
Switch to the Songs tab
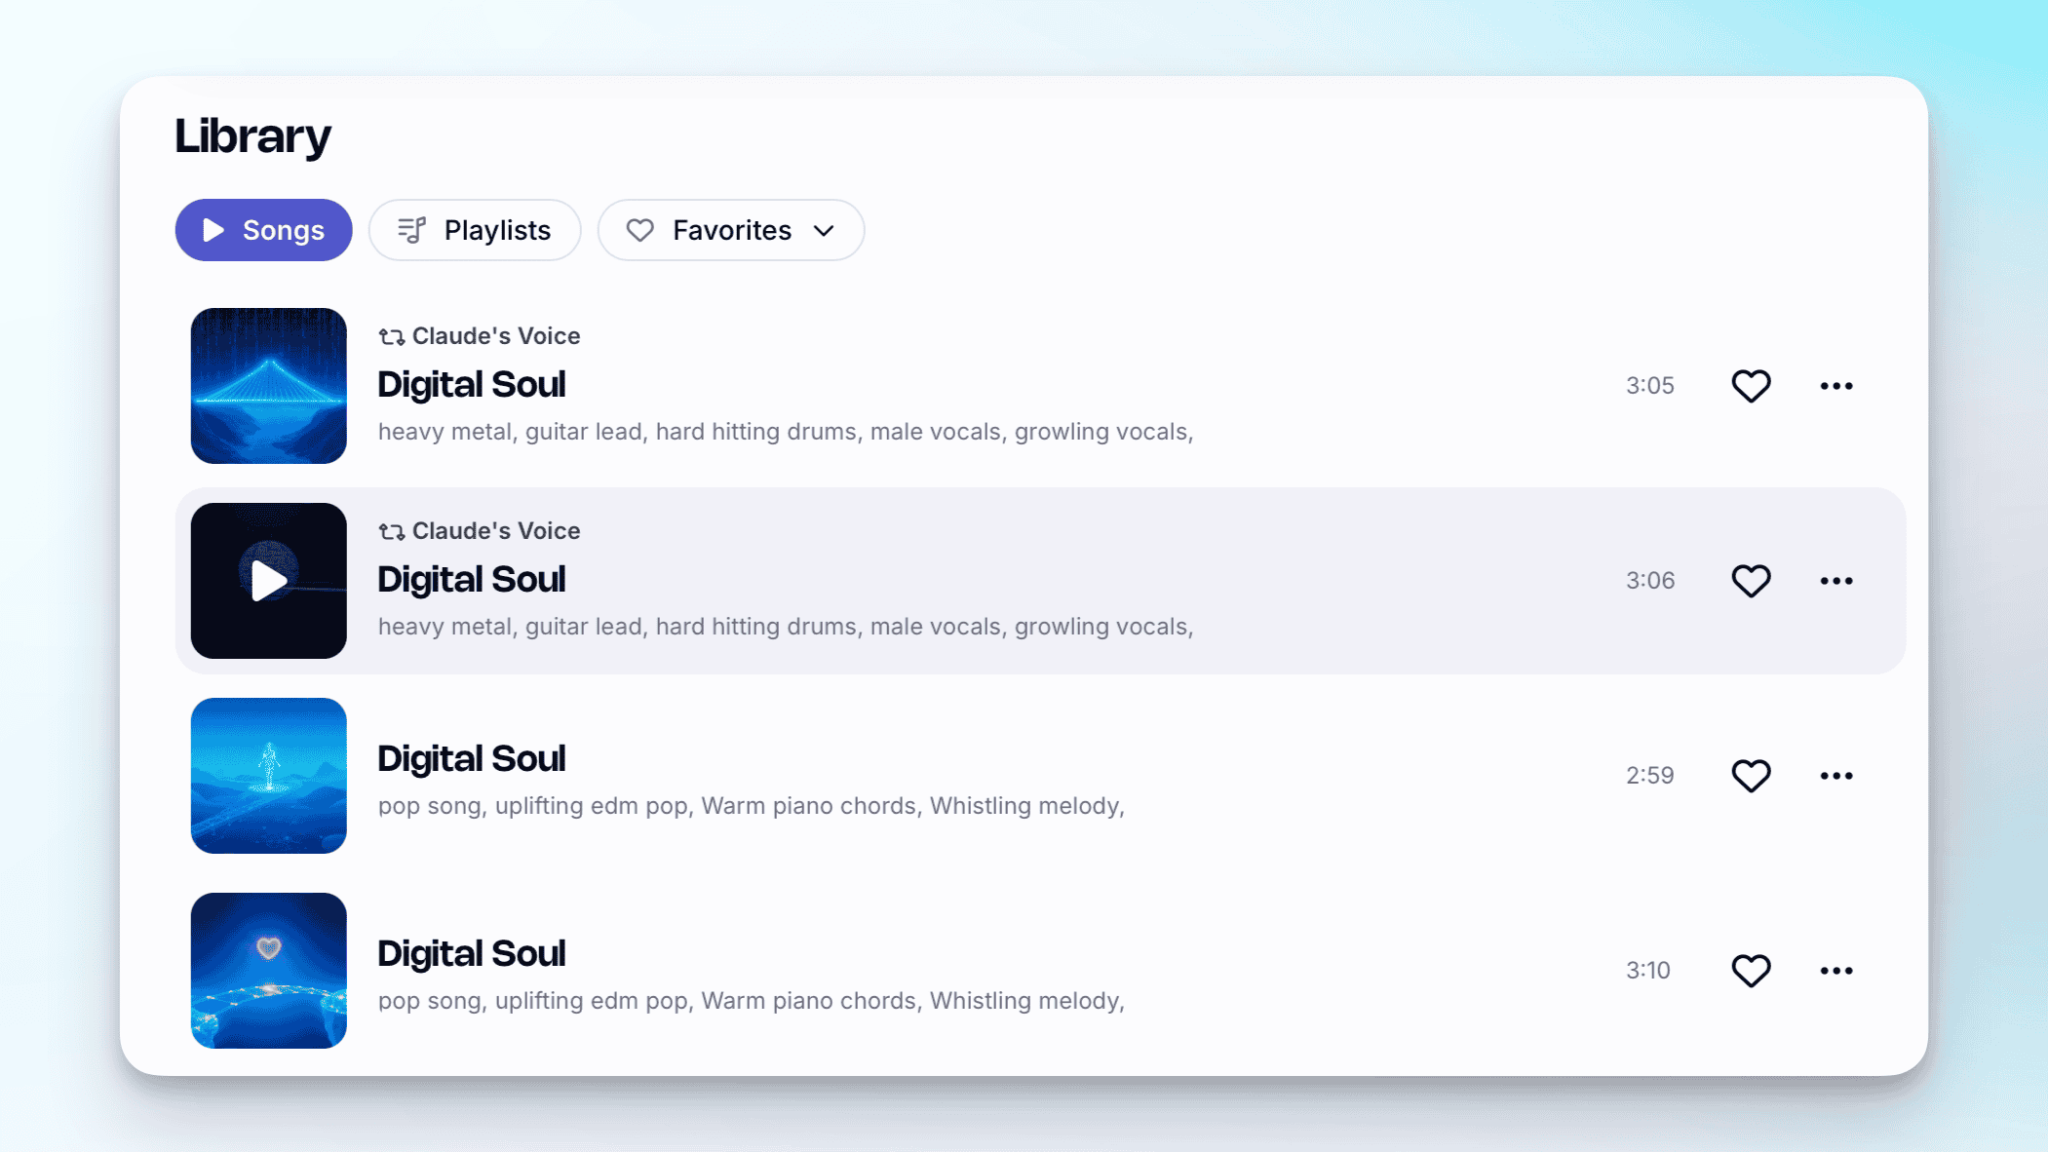click(x=263, y=230)
